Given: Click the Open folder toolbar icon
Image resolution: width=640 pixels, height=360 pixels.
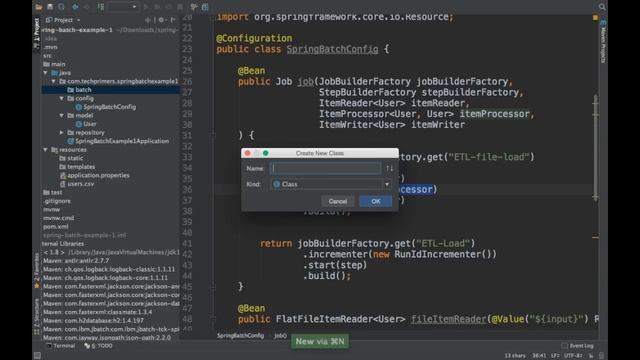Looking at the screenshot, I should (x=39, y=7).
